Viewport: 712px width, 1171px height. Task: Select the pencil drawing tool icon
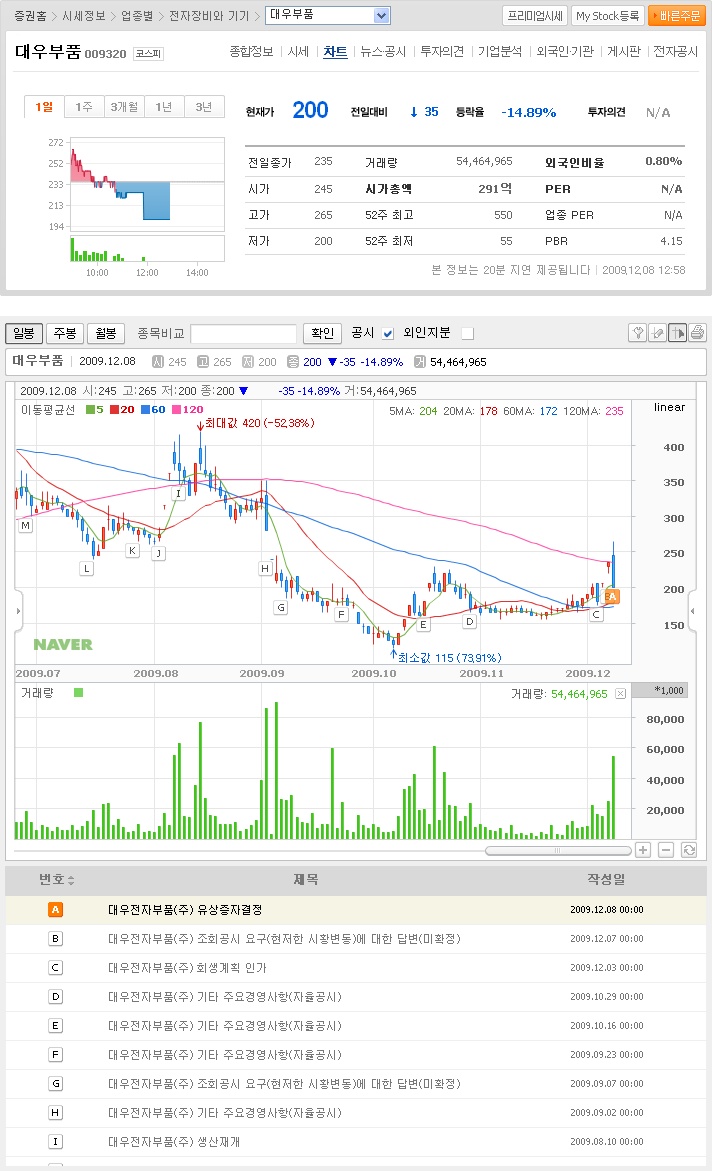657,332
